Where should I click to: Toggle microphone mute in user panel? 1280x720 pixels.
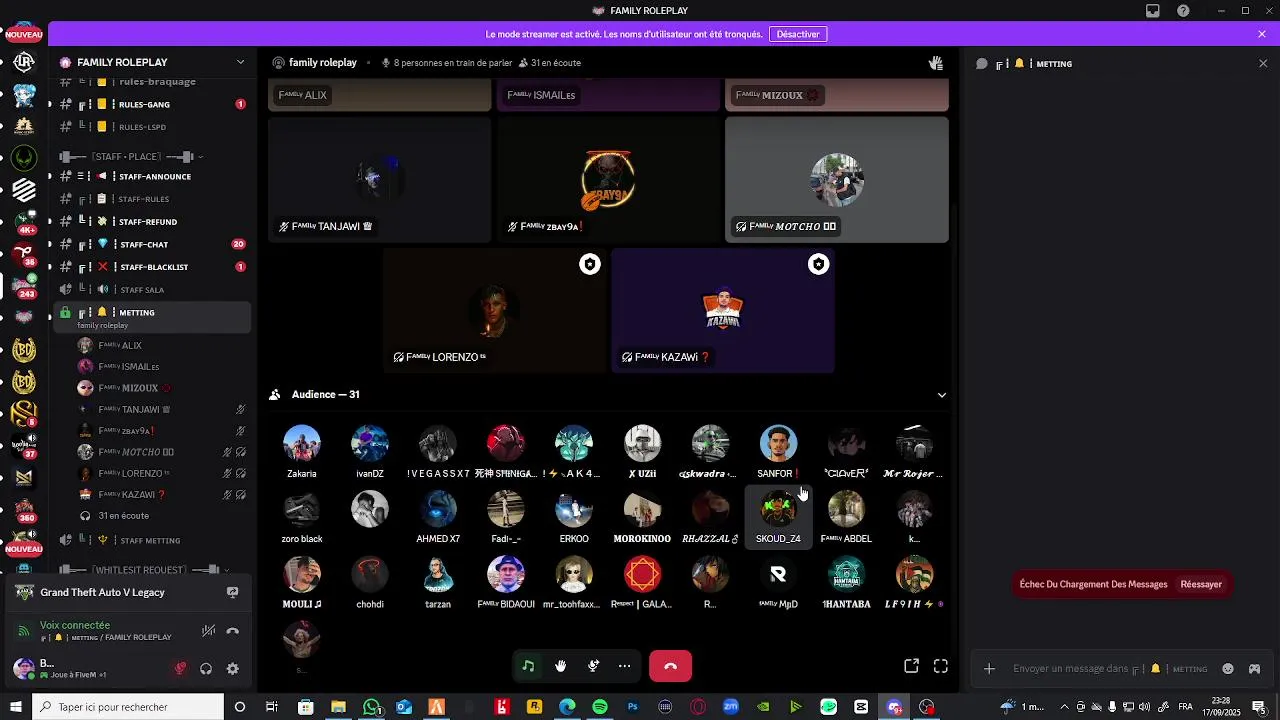pos(180,669)
